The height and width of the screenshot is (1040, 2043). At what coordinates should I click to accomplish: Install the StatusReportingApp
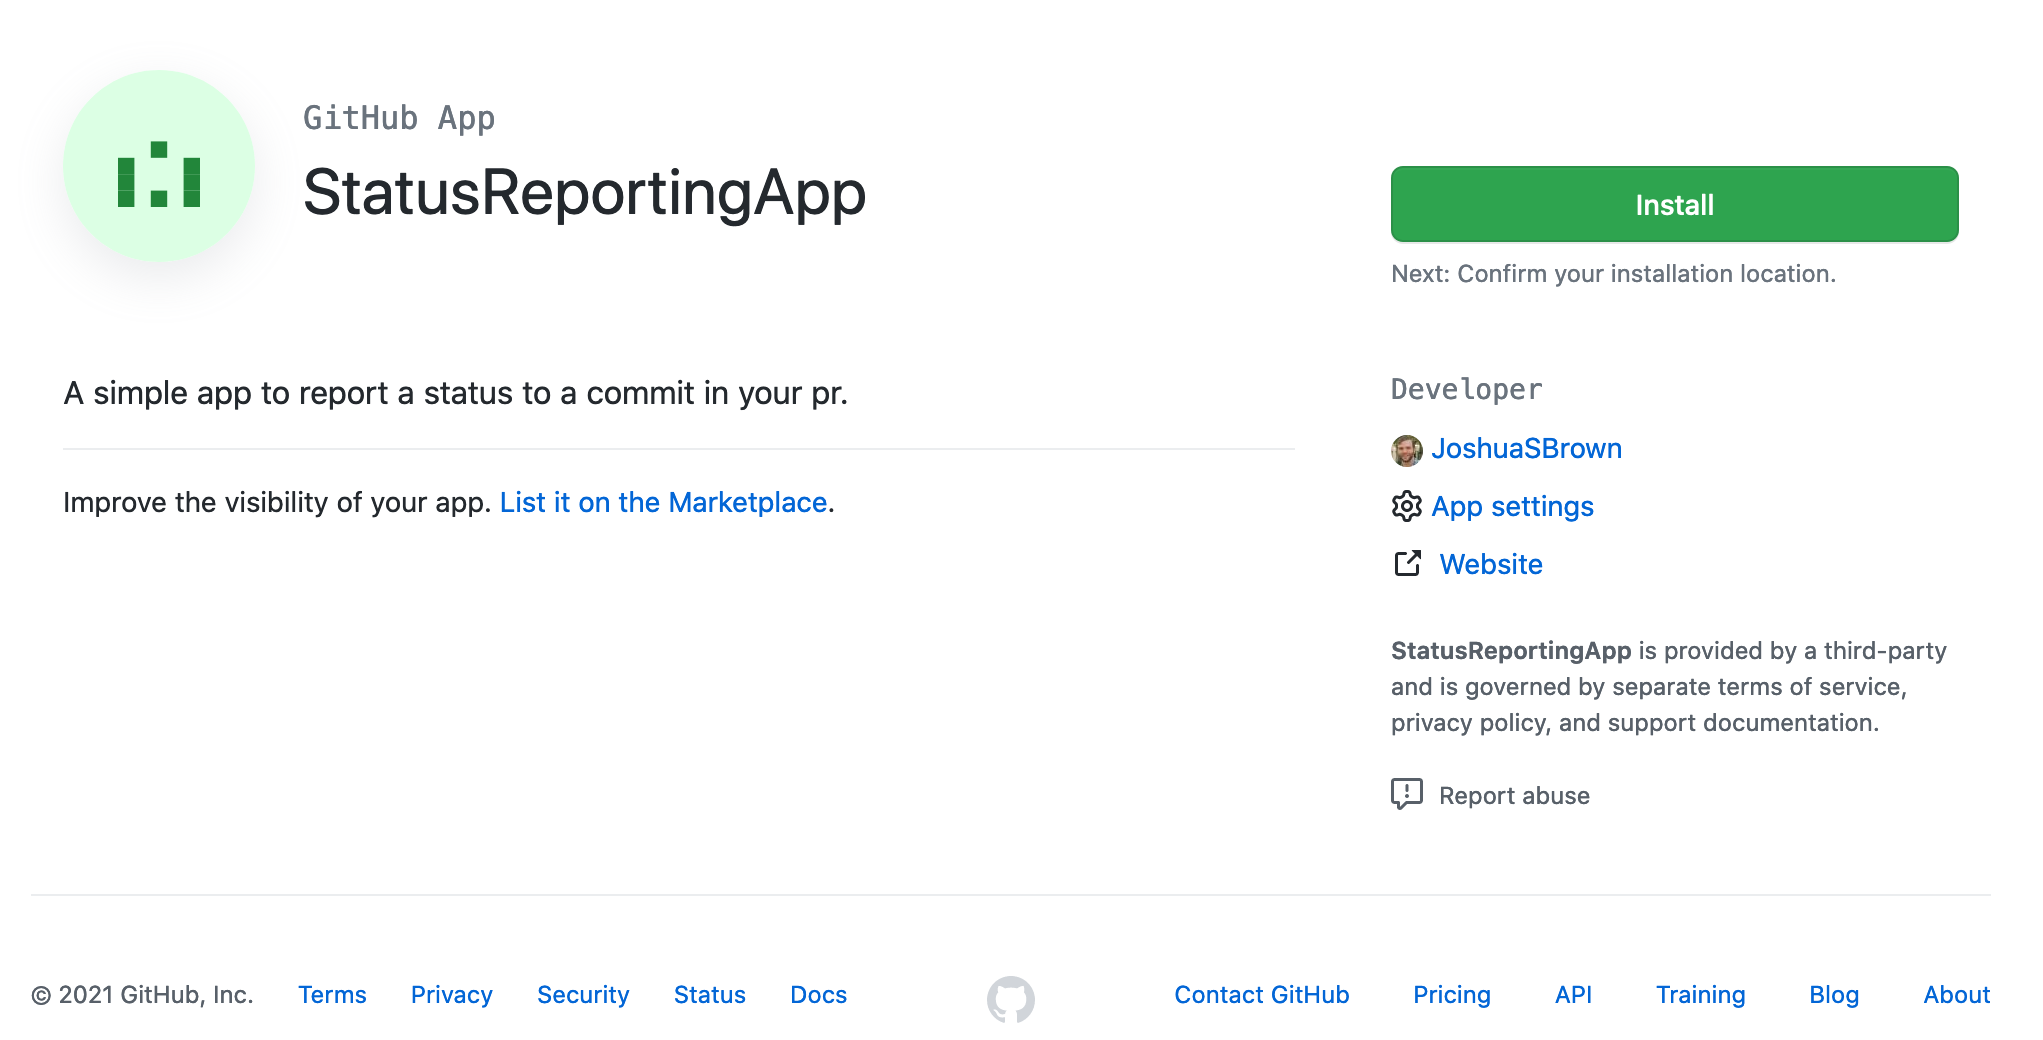tap(1675, 204)
